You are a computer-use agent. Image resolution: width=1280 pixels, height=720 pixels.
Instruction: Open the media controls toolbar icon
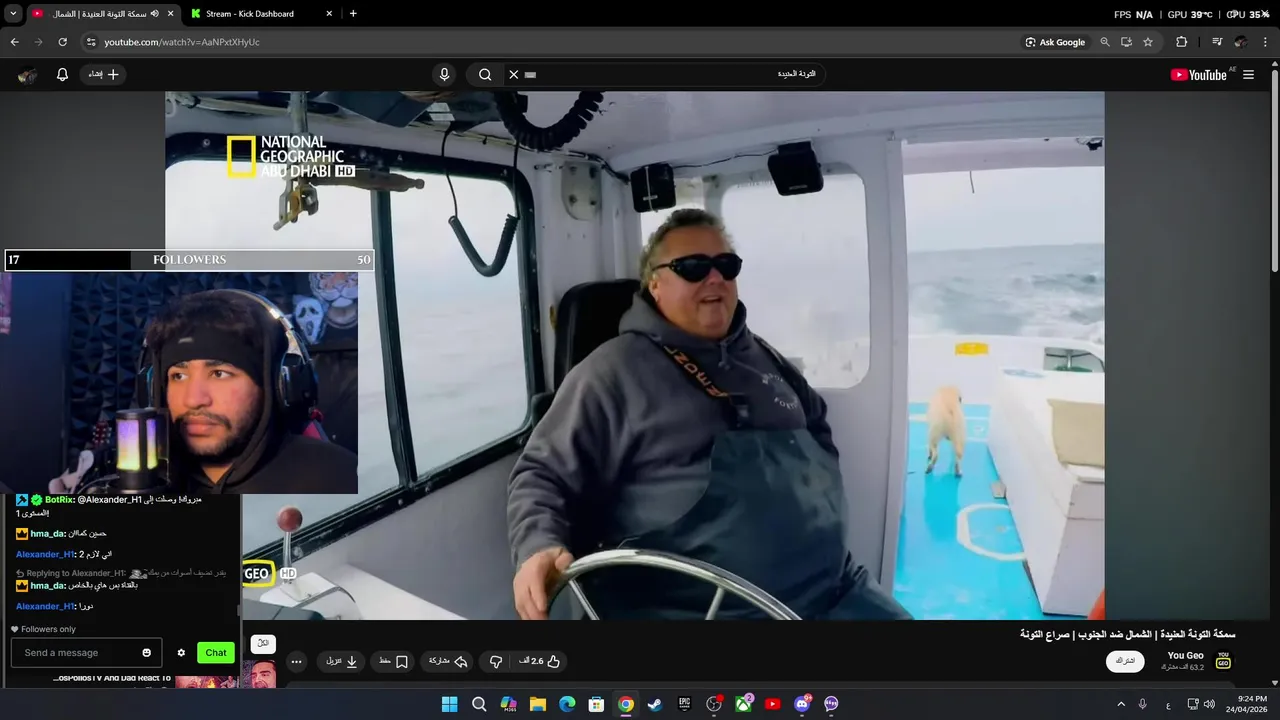[x=1217, y=42]
